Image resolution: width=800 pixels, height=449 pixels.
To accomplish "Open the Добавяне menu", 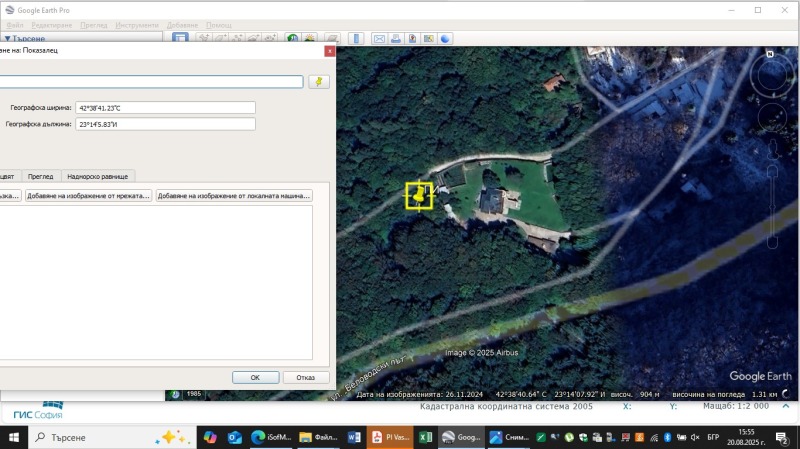I will point(181,24).
